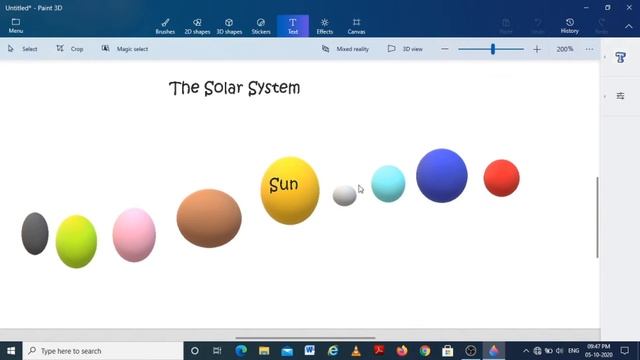Click the 200% zoom value
Viewport: 640px width, 360px height.
[x=565, y=49]
